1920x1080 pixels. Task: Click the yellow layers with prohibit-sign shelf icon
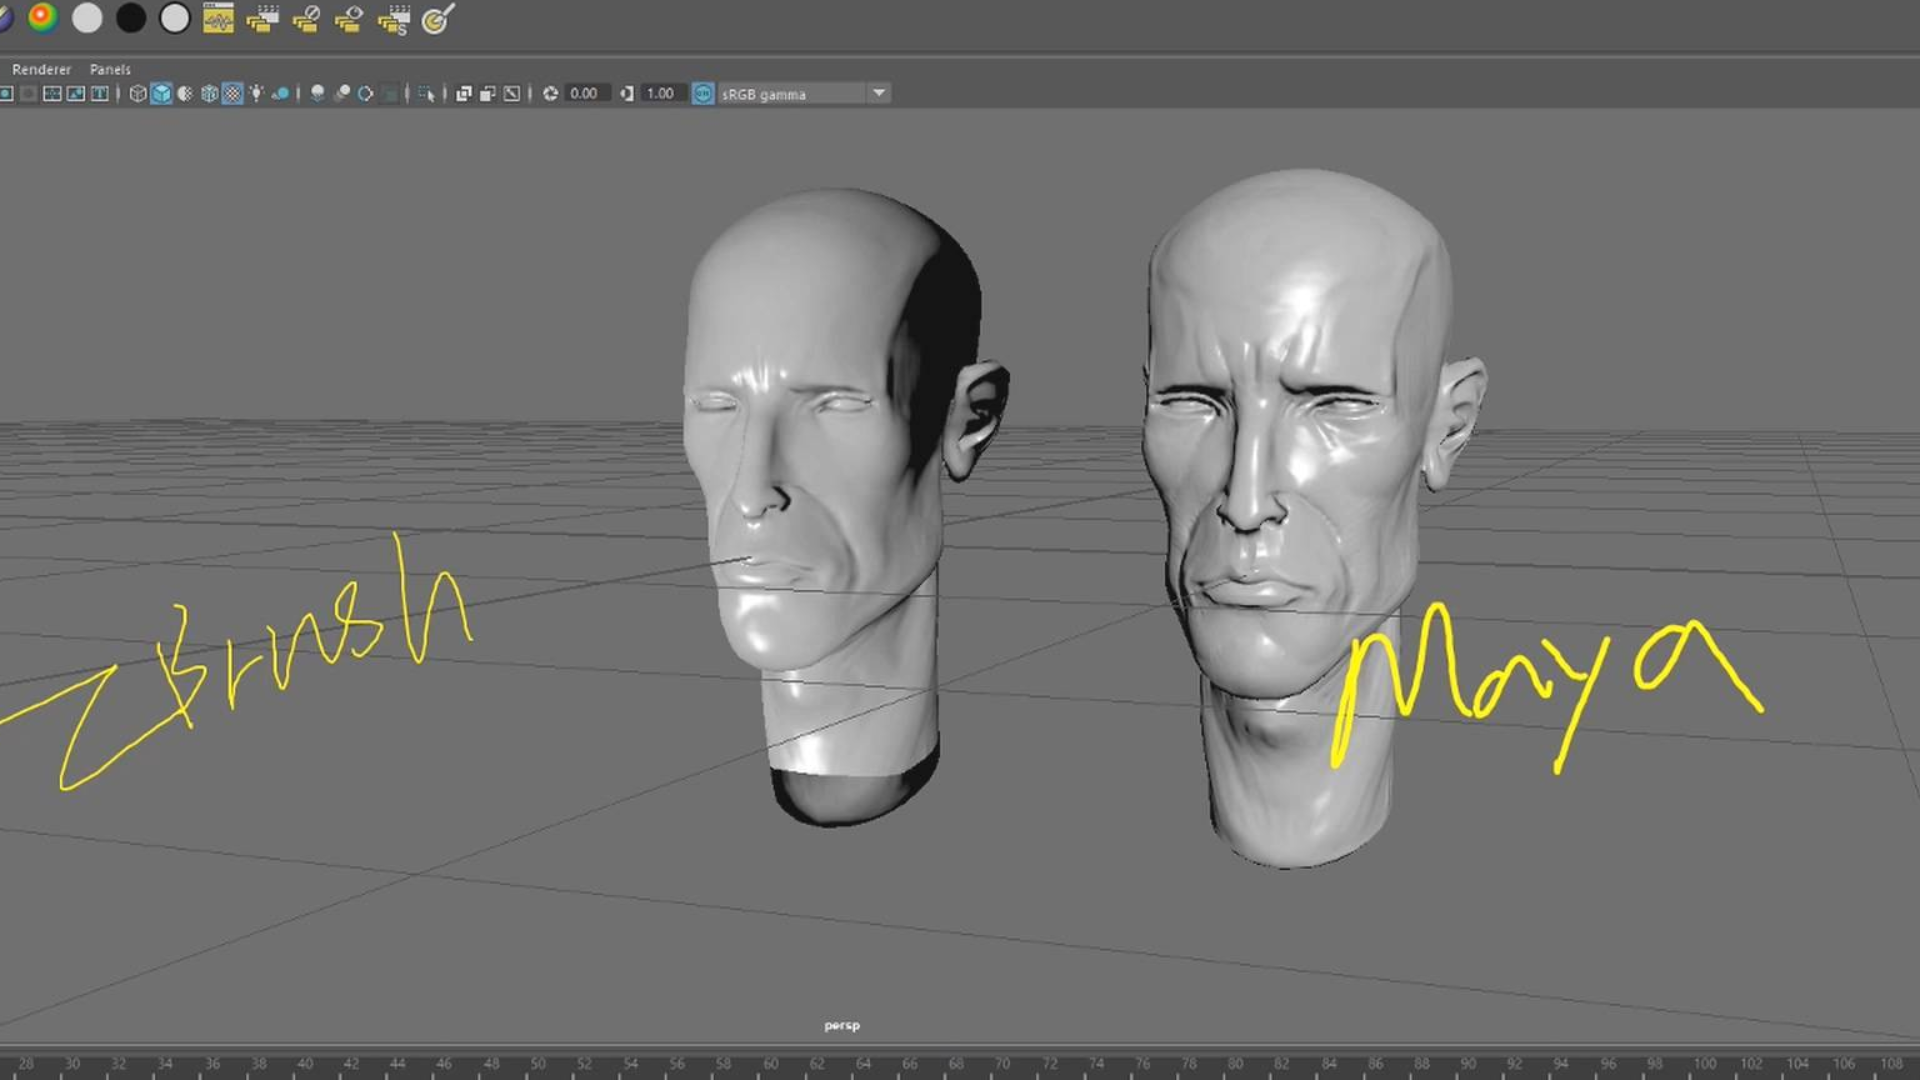click(306, 18)
